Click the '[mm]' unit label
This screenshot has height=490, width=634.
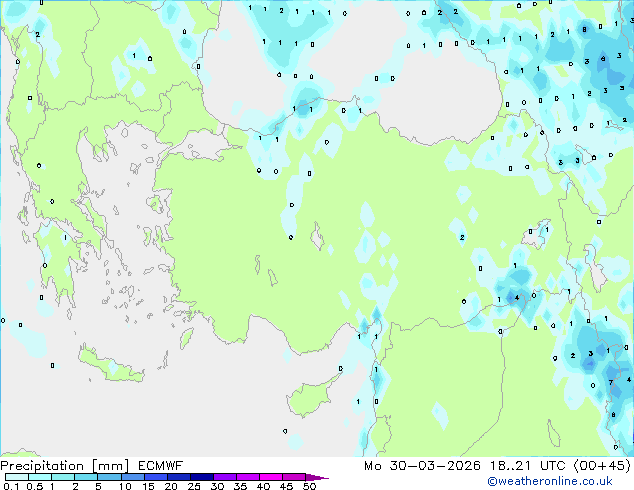point(111,466)
